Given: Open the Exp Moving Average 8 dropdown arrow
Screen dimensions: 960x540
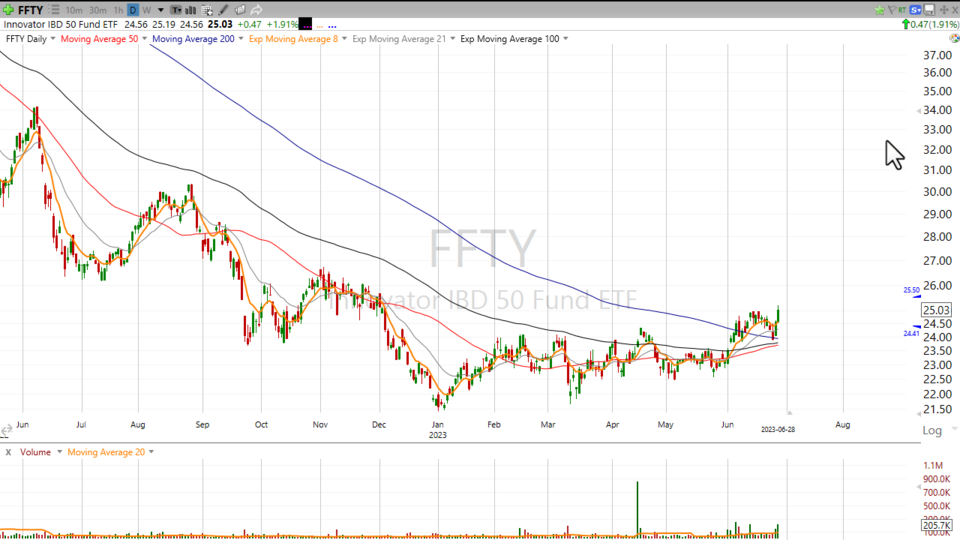Looking at the screenshot, I should 344,39.
